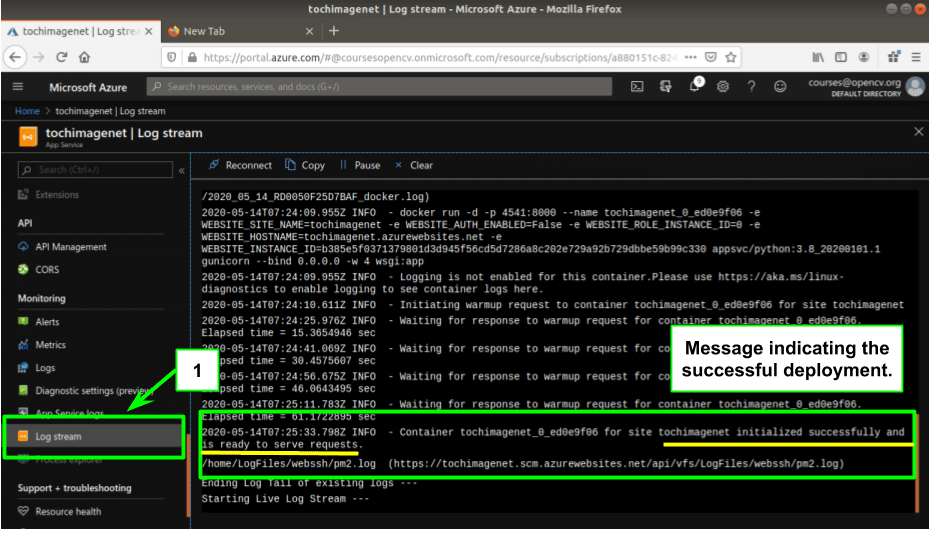
Task: Click the pm2.log scm.azurewebsites.net URL
Action: coord(616,464)
